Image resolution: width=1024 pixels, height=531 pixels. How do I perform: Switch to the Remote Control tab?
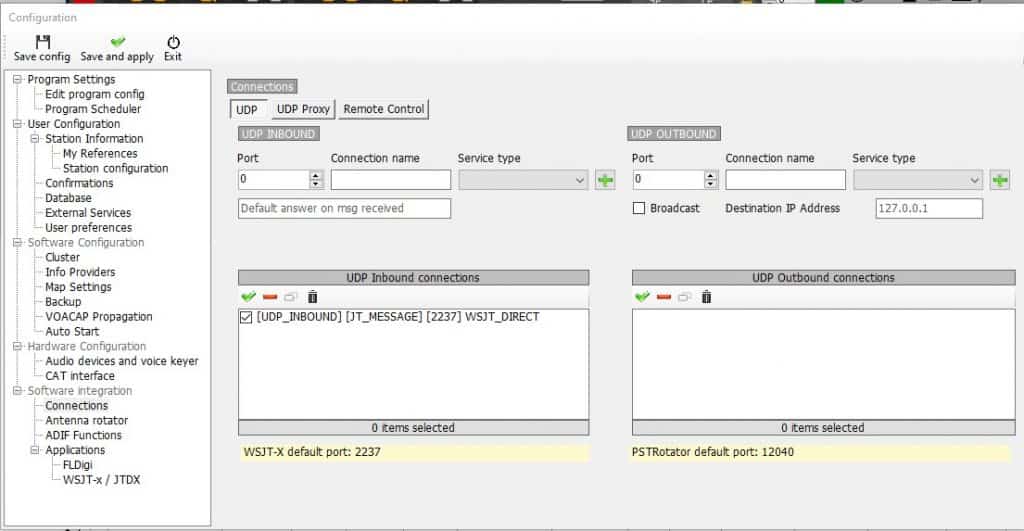tap(384, 109)
